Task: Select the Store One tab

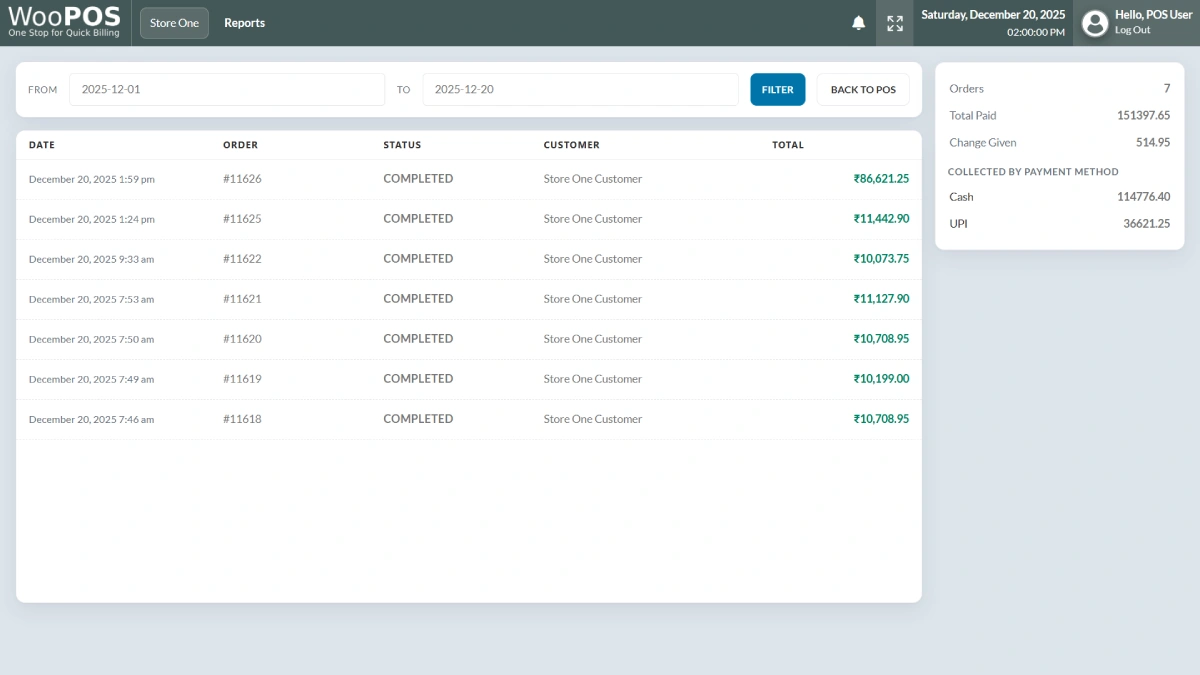Action: (x=174, y=23)
